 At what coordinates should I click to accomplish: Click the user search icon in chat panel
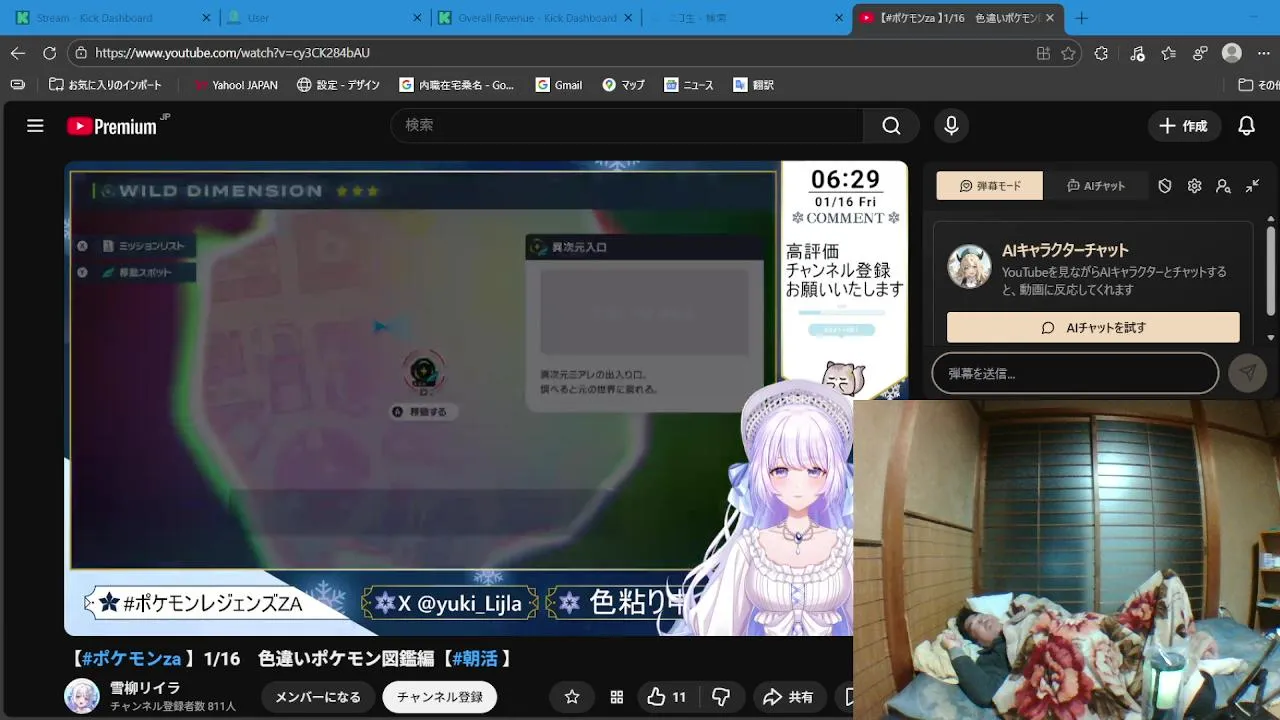(1223, 186)
